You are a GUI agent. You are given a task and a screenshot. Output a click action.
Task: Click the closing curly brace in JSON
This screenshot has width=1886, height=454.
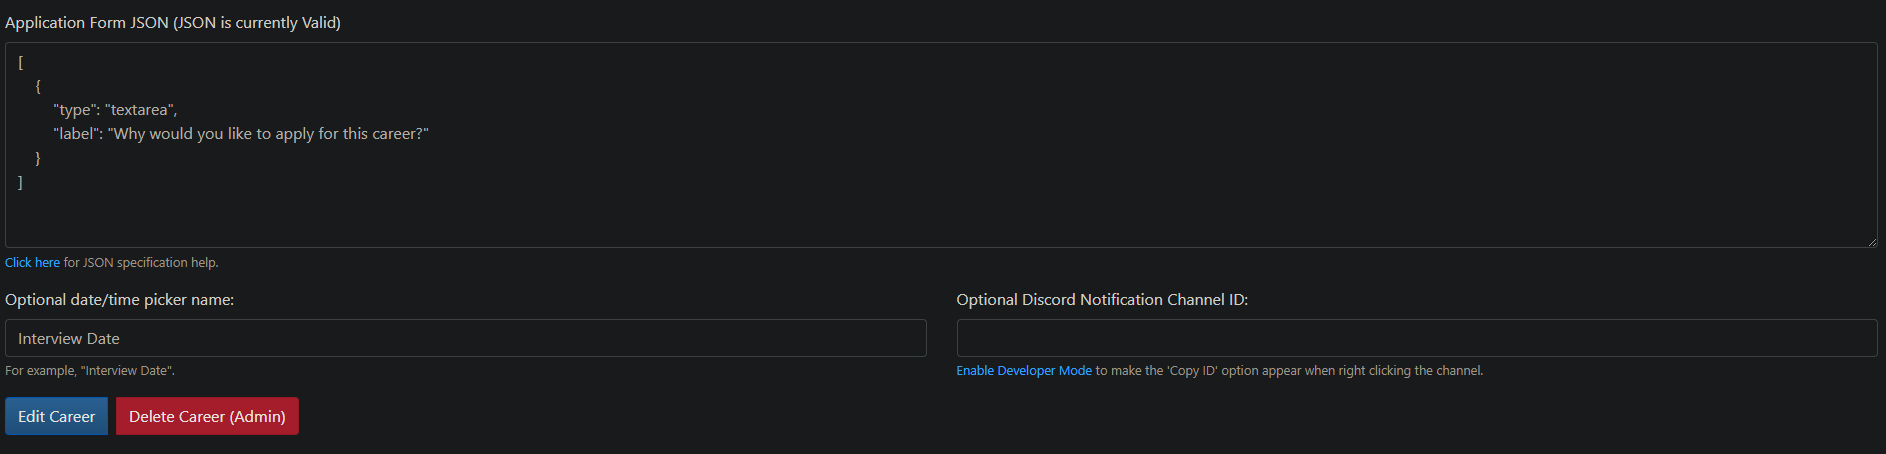[38, 158]
